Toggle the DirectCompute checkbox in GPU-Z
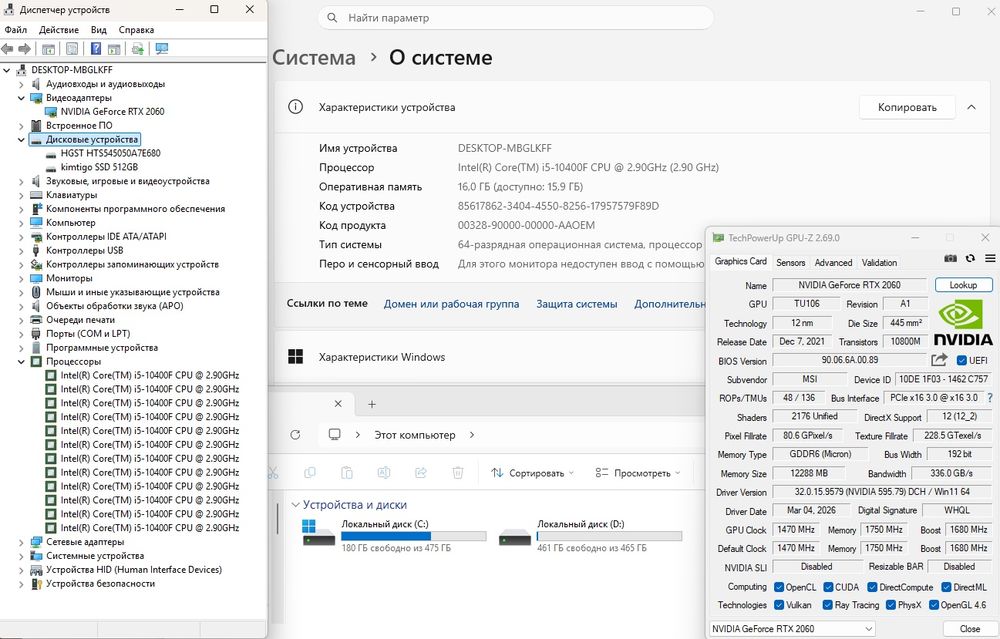This screenshot has height=639, width=1000. click(872, 587)
